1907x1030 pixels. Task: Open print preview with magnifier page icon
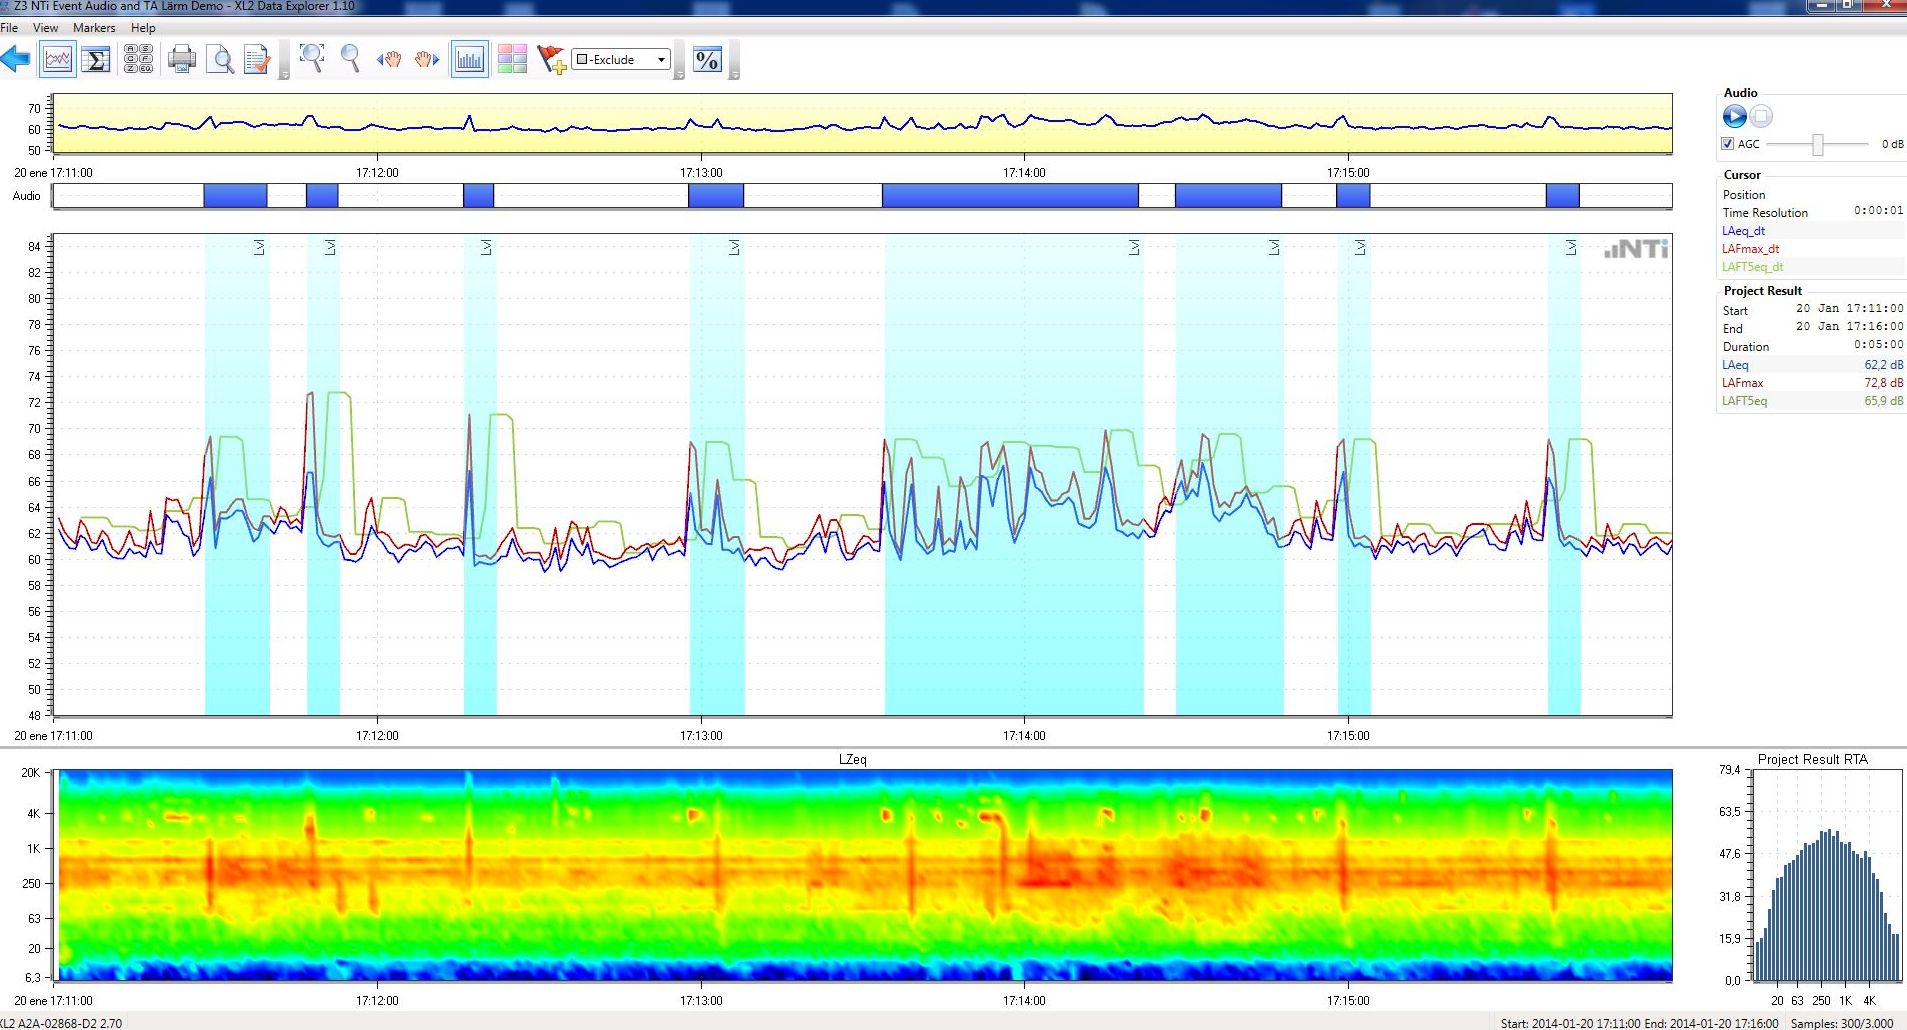[x=220, y=60]
